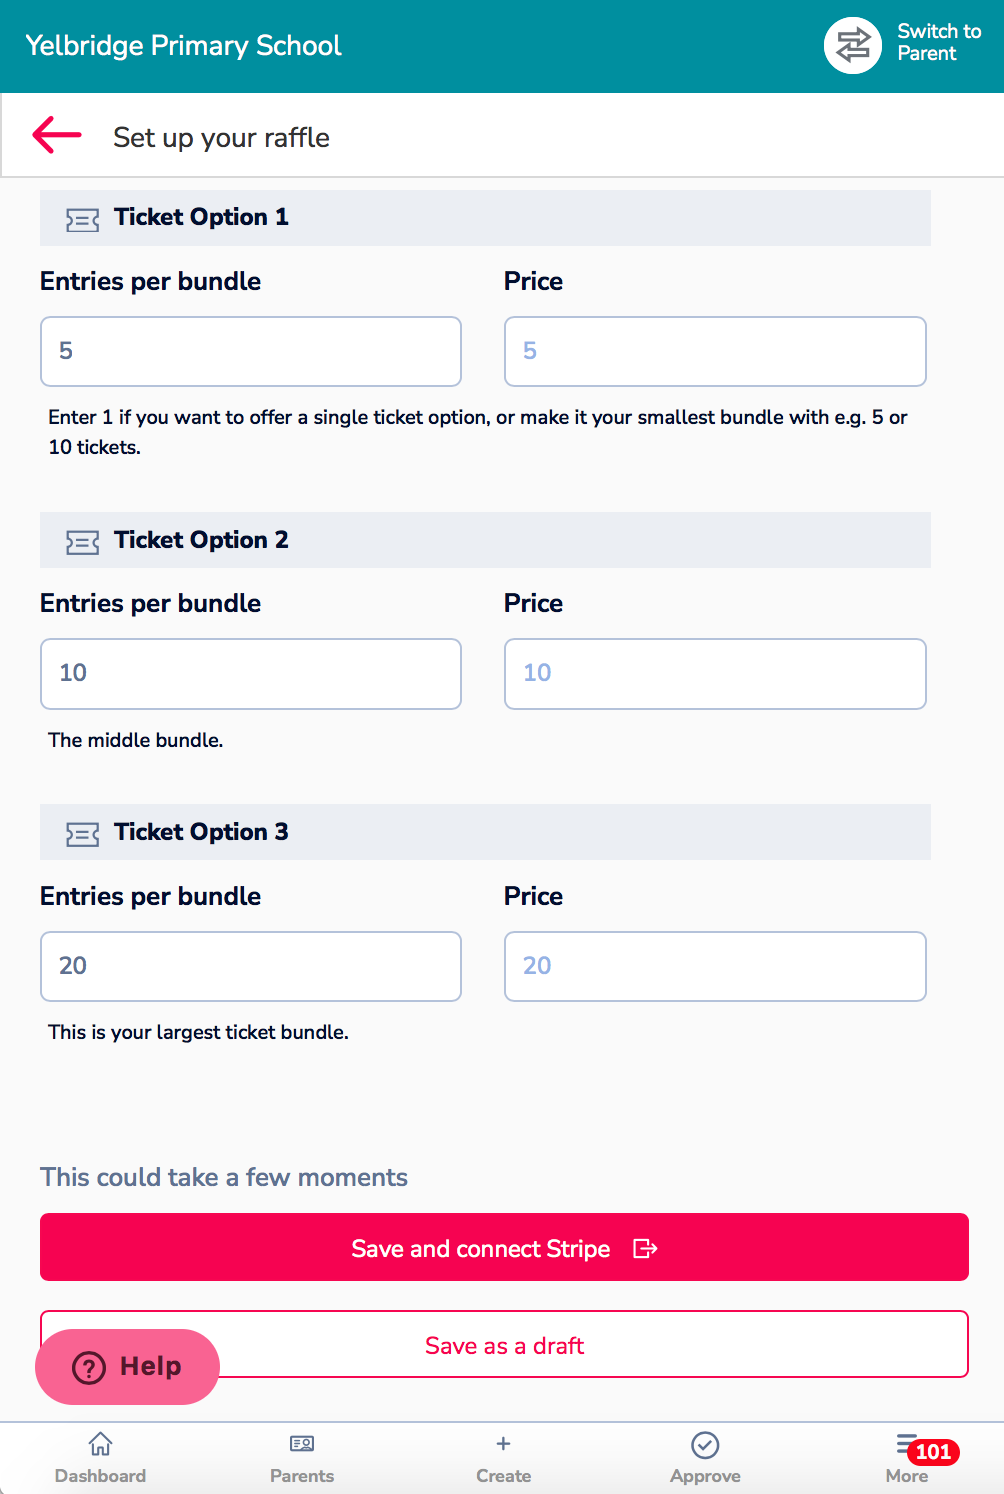
Task: Focus Entries per bundle field for Option 3
Action: point(251,966)
